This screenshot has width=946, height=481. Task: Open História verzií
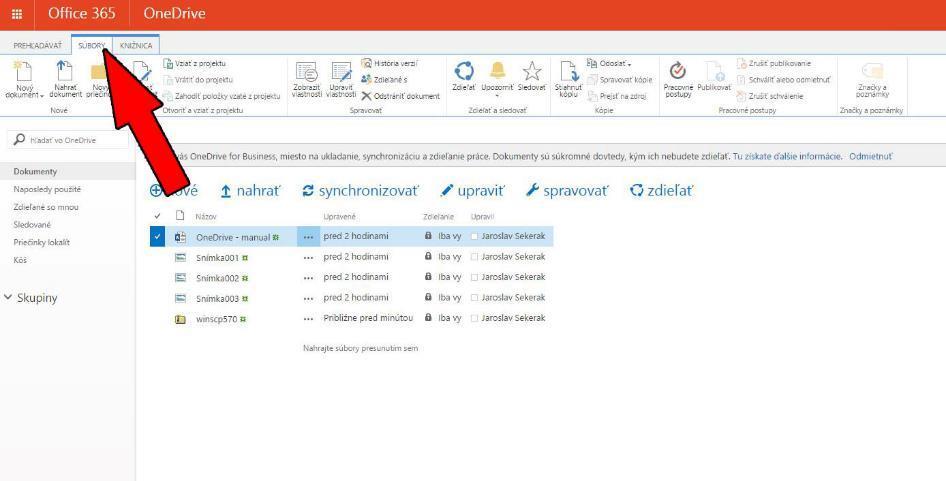click(389, 63)
